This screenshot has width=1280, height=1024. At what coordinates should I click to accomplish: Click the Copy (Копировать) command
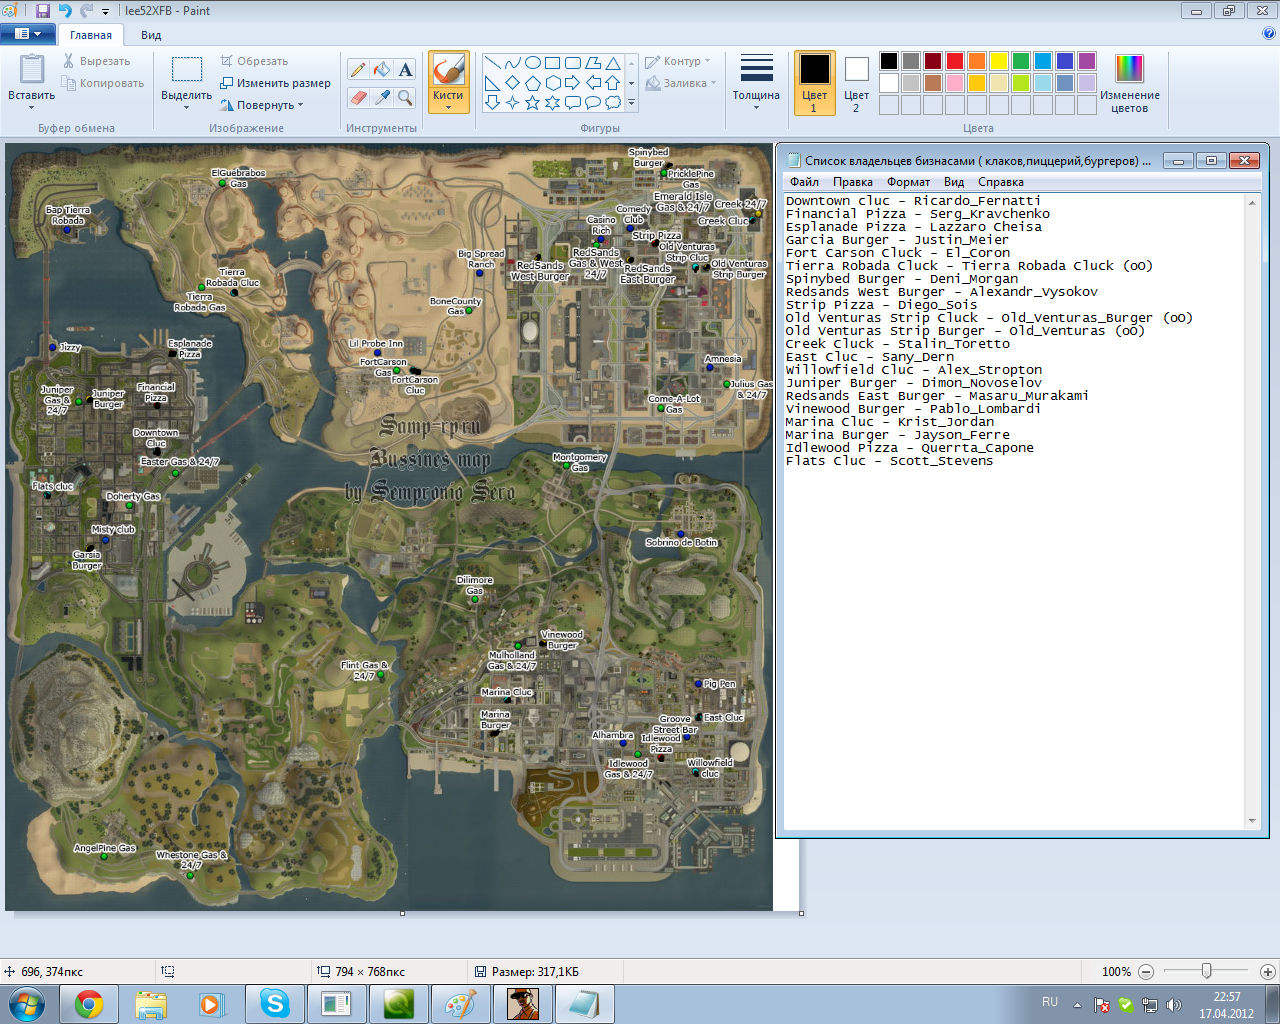(x=103, y=83)
